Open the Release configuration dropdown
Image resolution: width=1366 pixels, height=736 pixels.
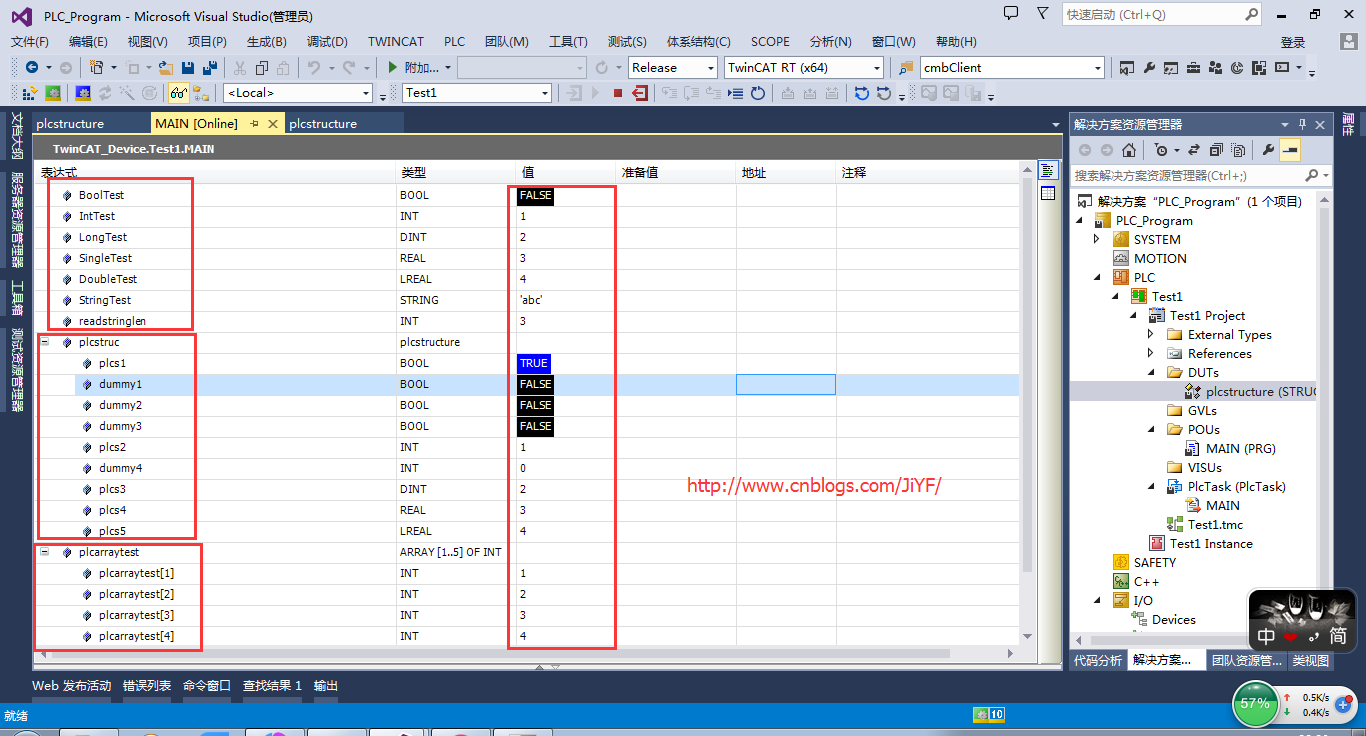tap(711, 67)
